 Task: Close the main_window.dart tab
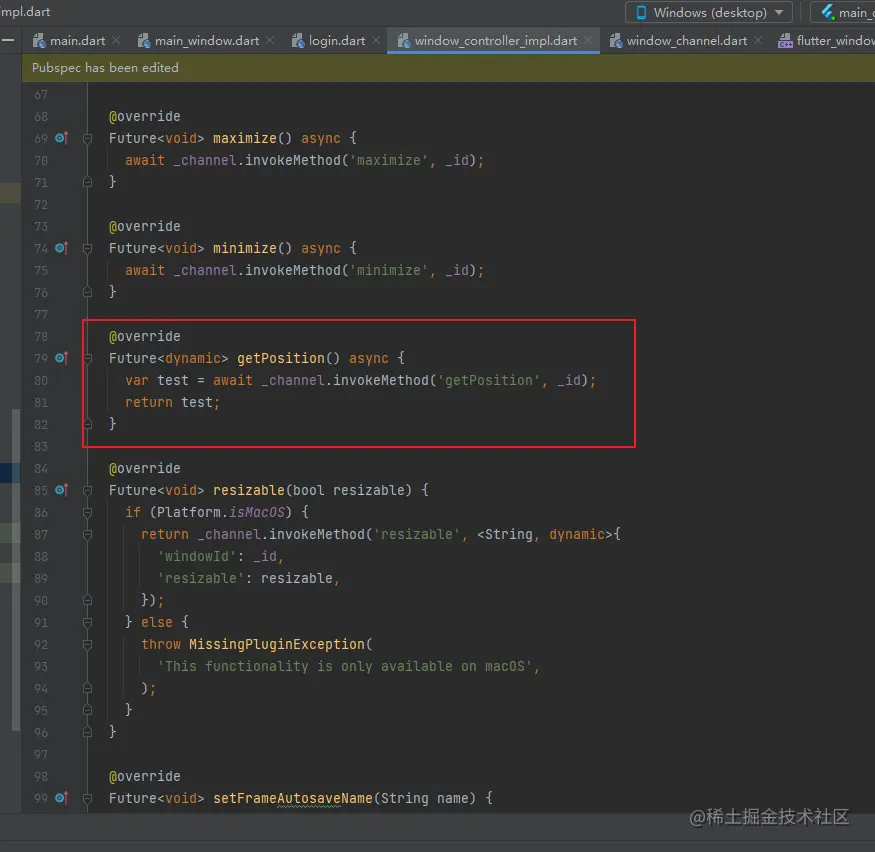point(270,40)
